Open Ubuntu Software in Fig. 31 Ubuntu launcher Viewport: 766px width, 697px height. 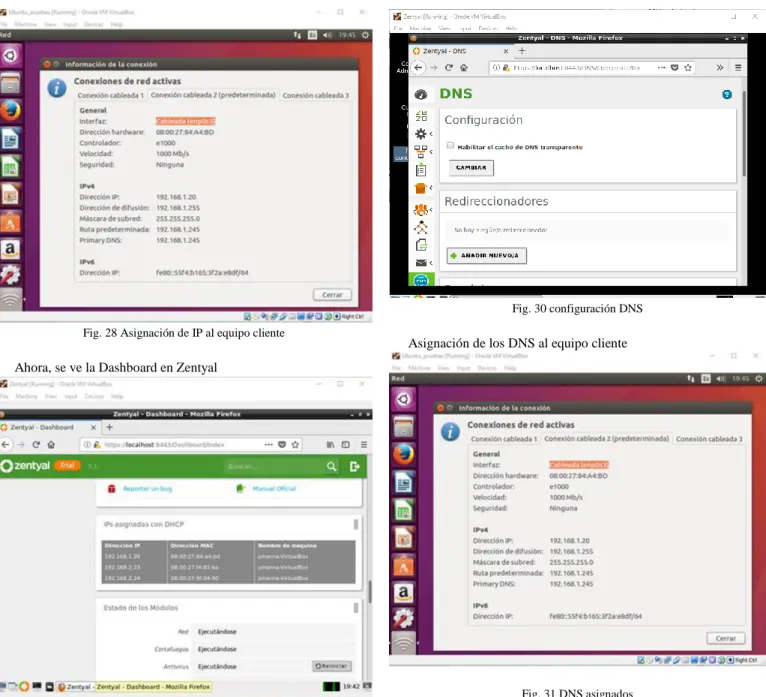click(x=403, y=566)
